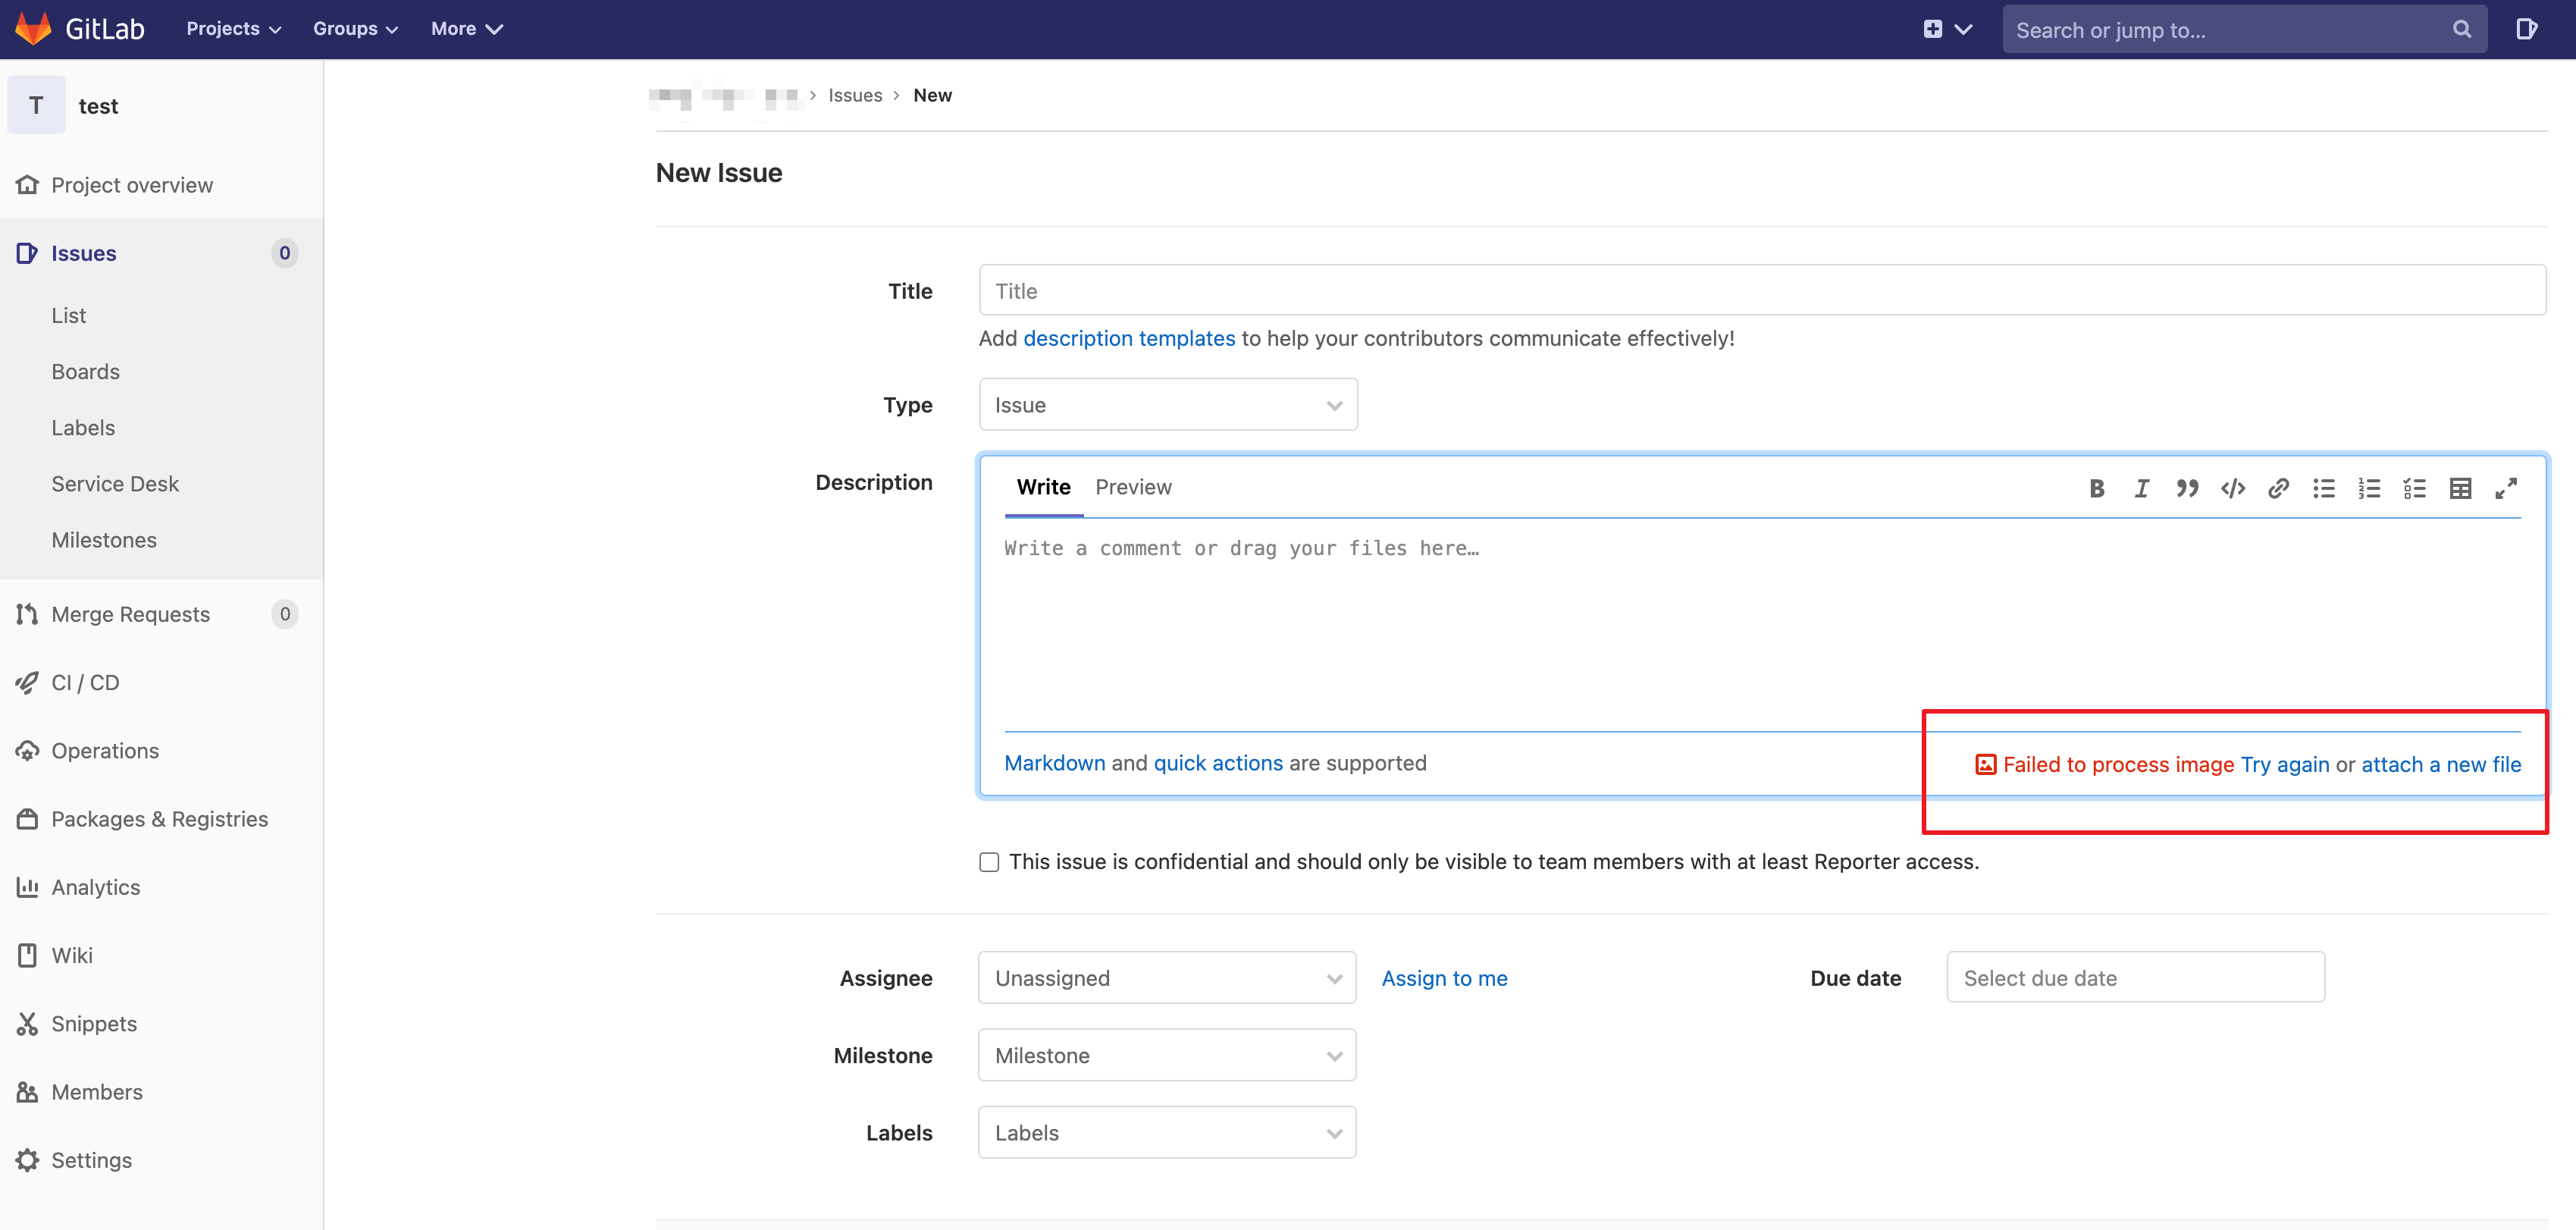
Task: Switch to the Preview tab
Action: [1135, 485]
